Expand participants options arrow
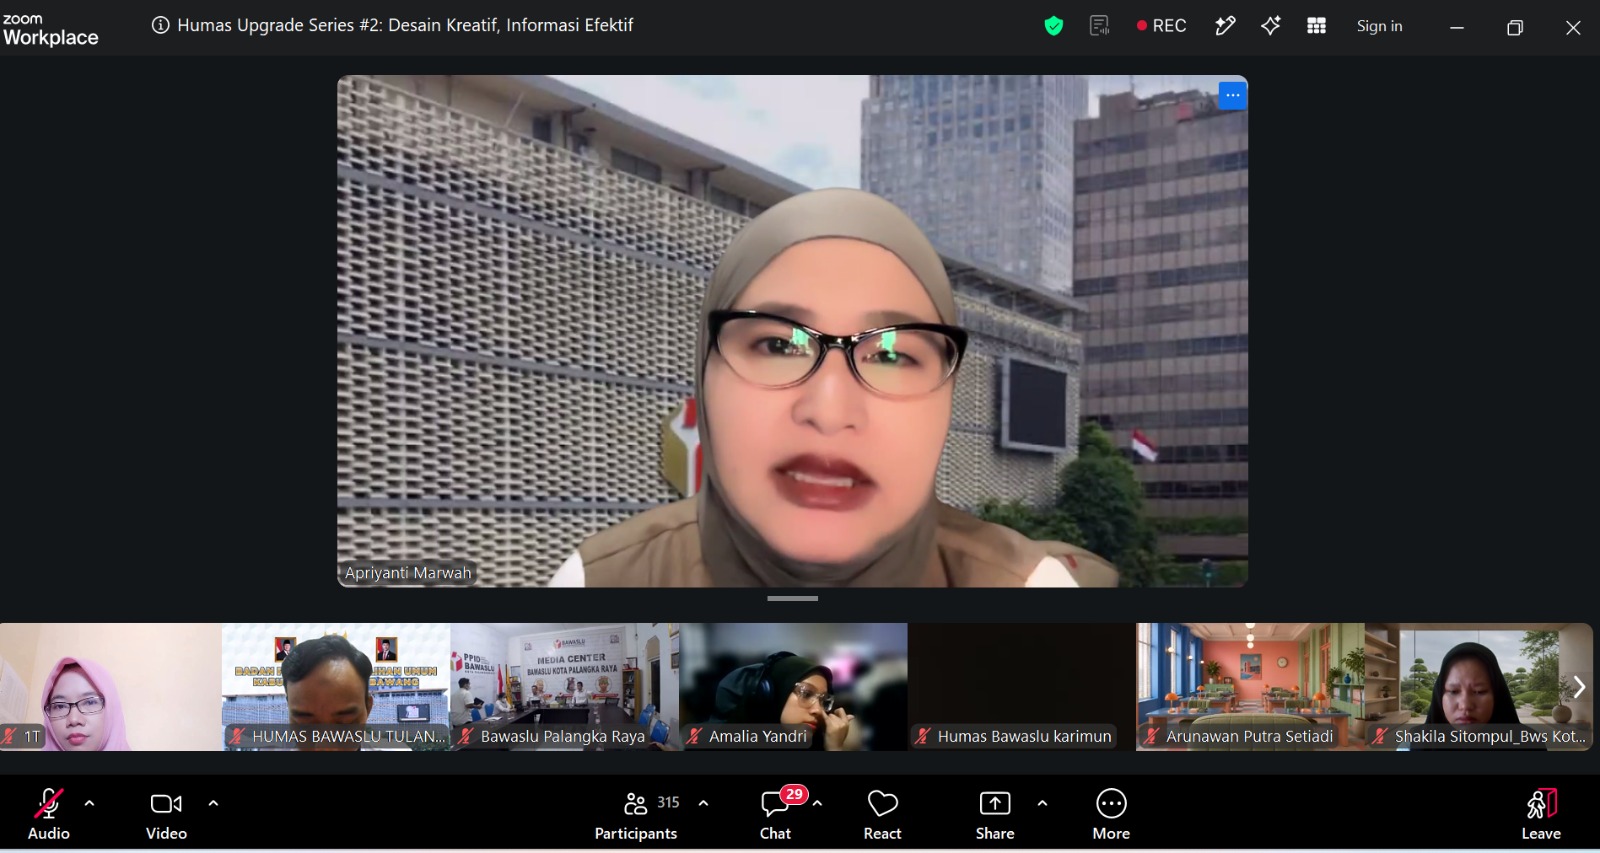 703,803
